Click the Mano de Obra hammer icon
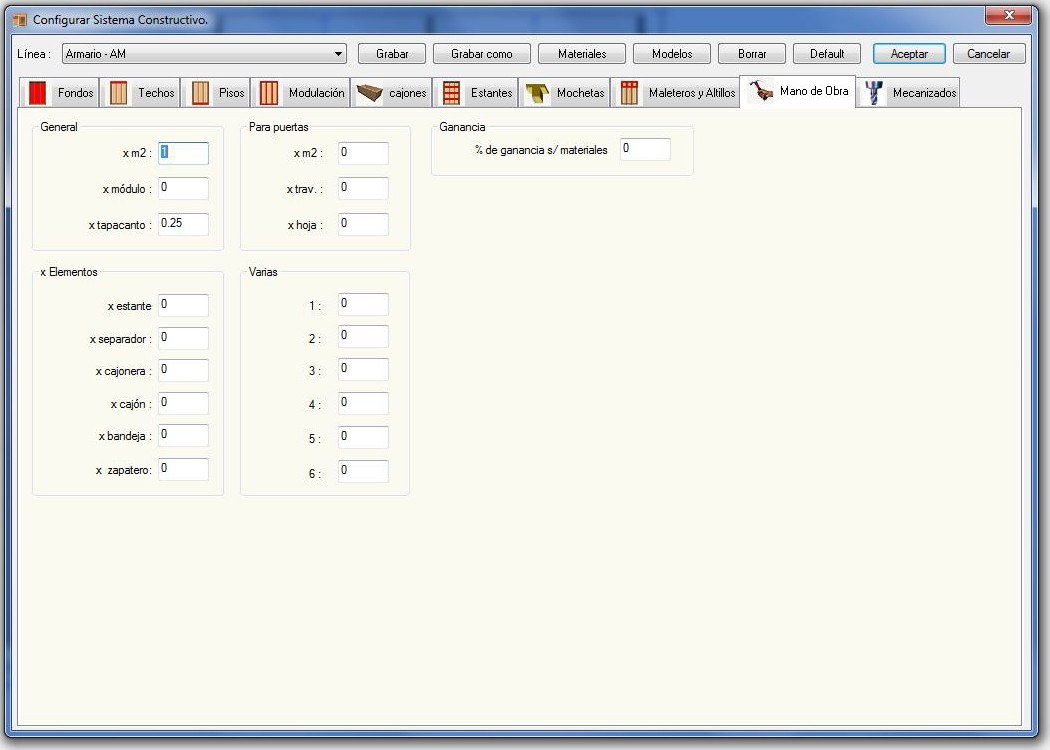 [x=761, y=91]
